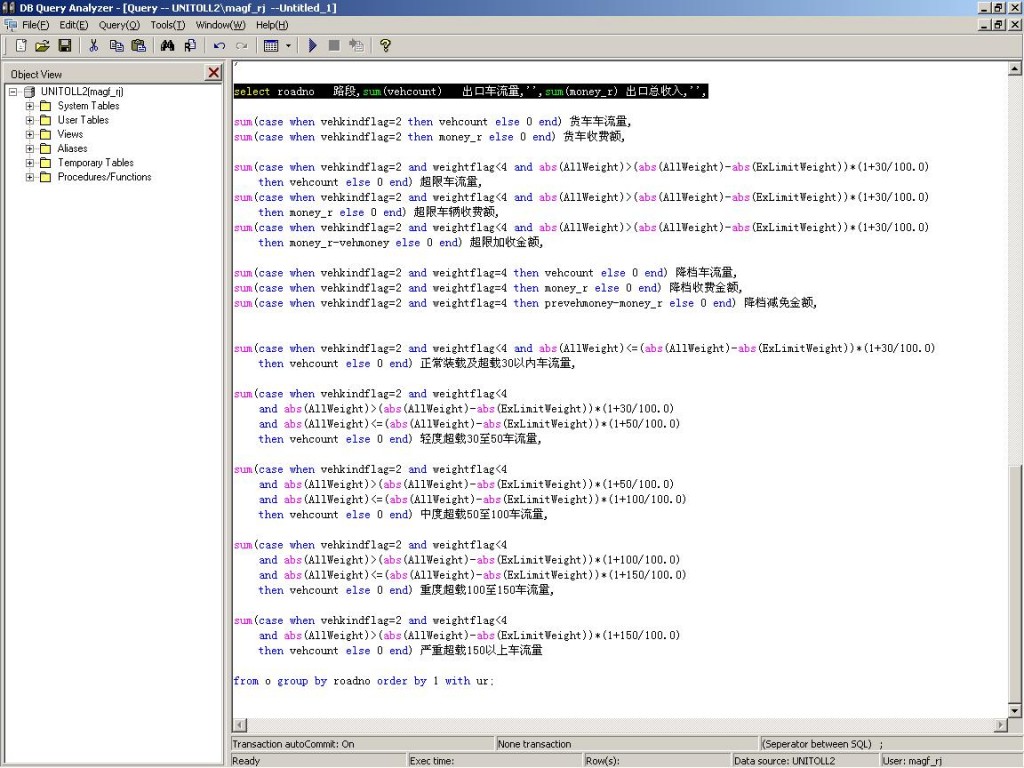Click the New query file icon

click(21, 46)
